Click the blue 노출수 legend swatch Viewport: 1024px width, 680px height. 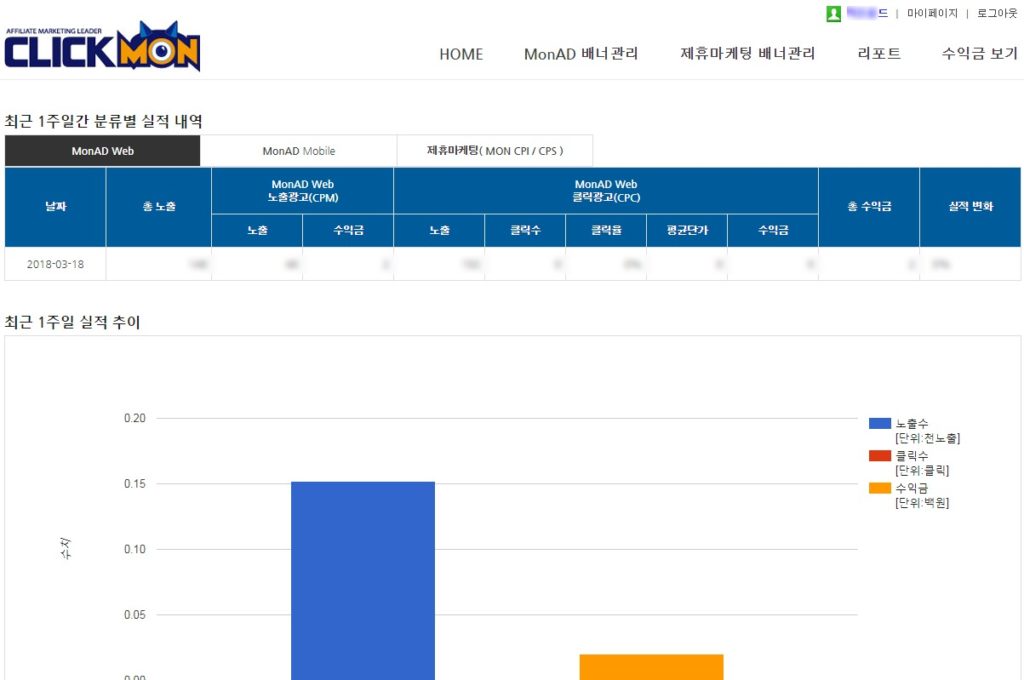880,424
